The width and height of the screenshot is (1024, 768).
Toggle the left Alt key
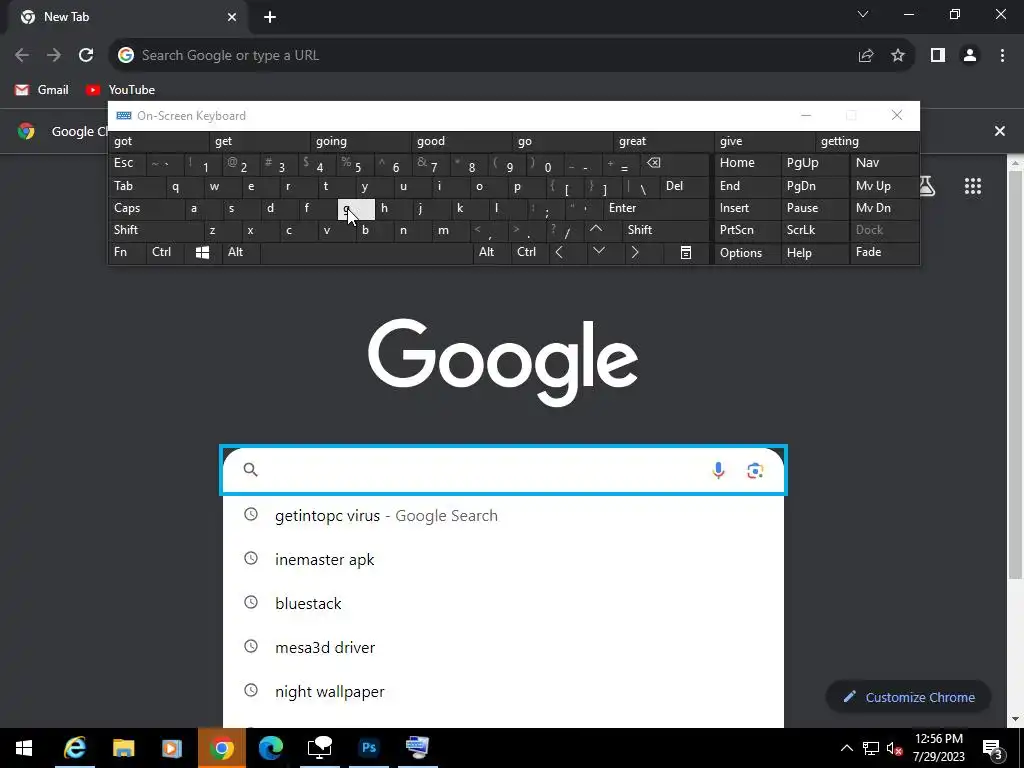[241, 252]
